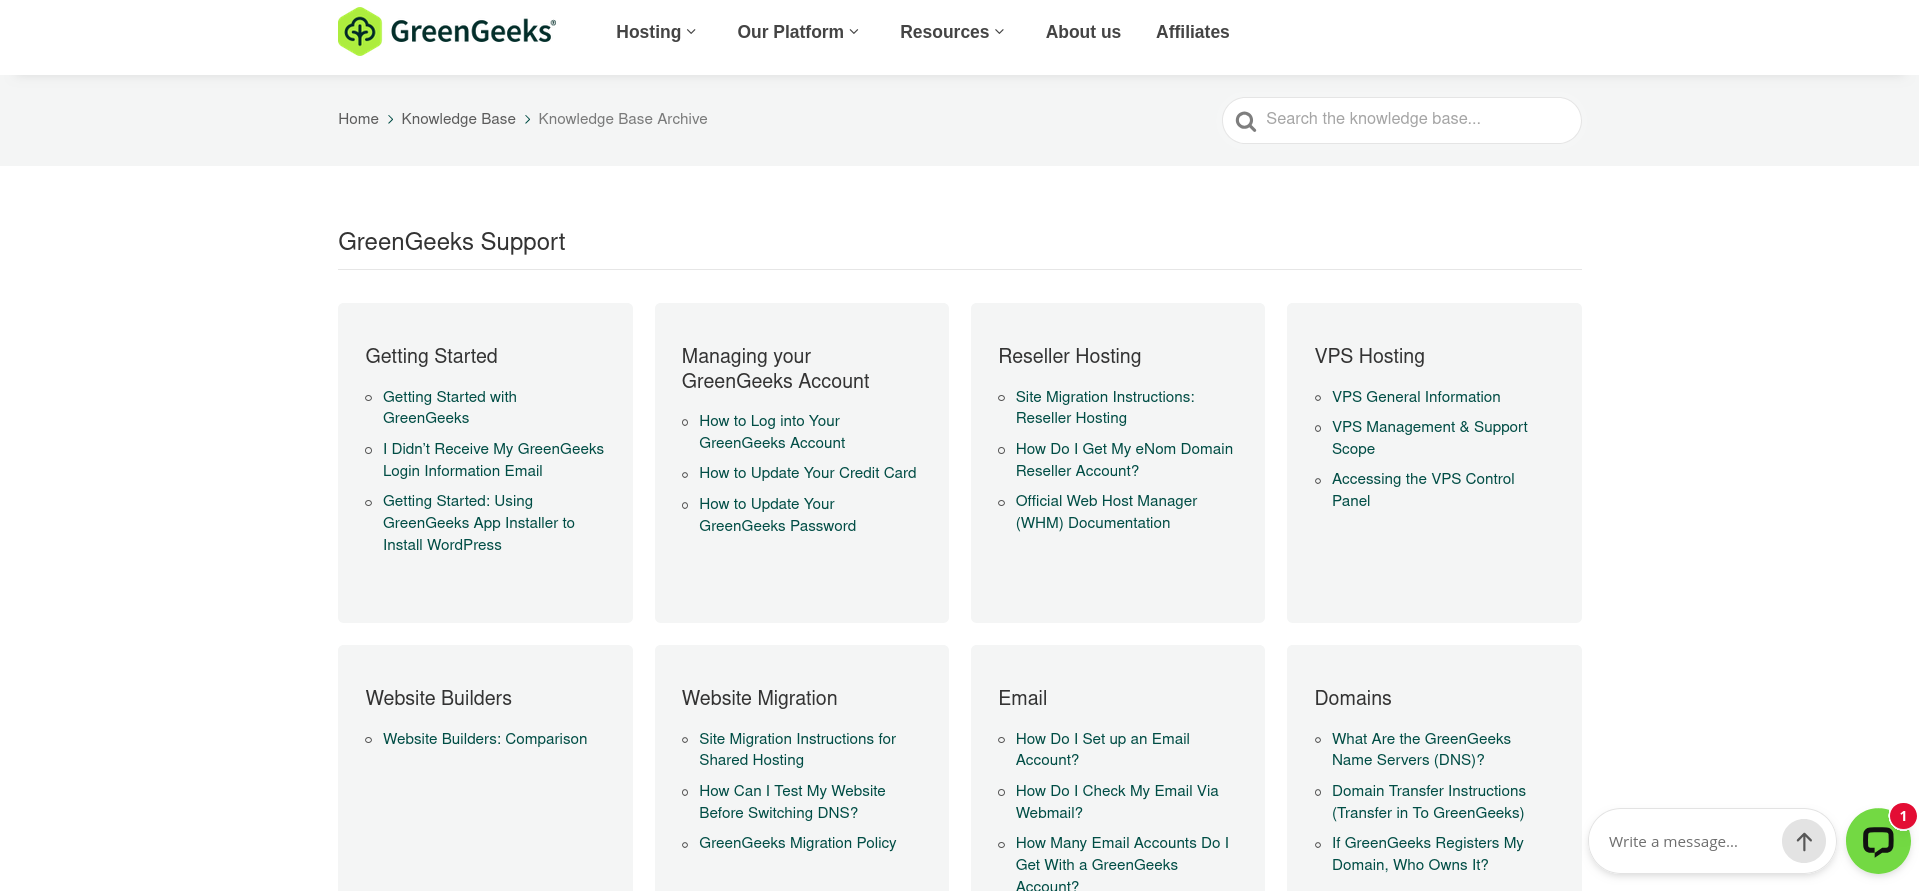Viewport: 1919px width, 891px height.
Task: Expand the Hosting menu
Action: (x=656, y=32)
